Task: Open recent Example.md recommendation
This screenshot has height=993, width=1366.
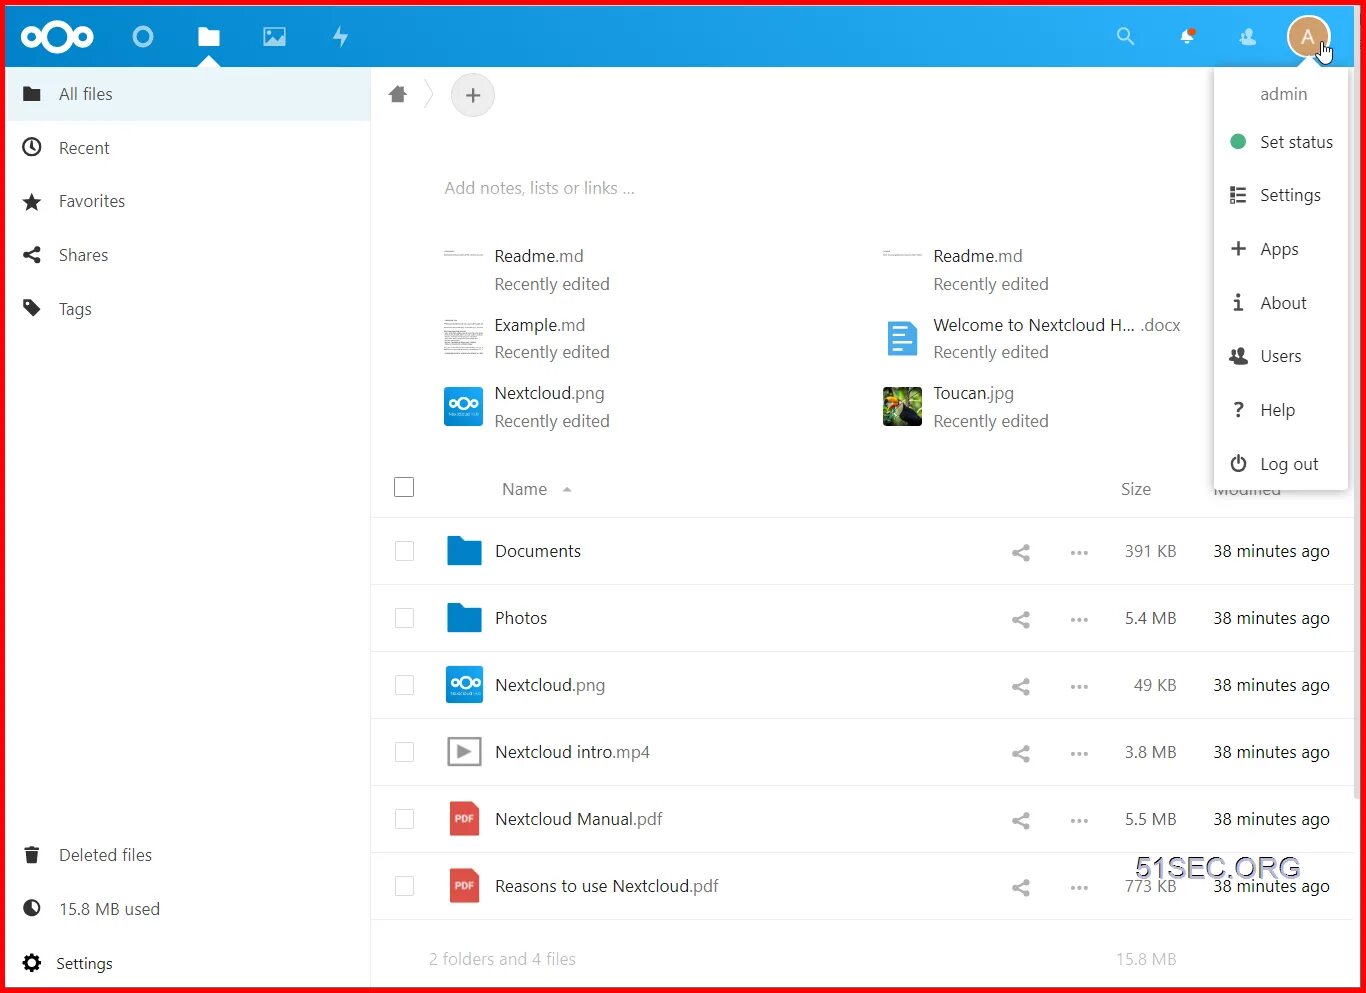Action: click(527, 338)
